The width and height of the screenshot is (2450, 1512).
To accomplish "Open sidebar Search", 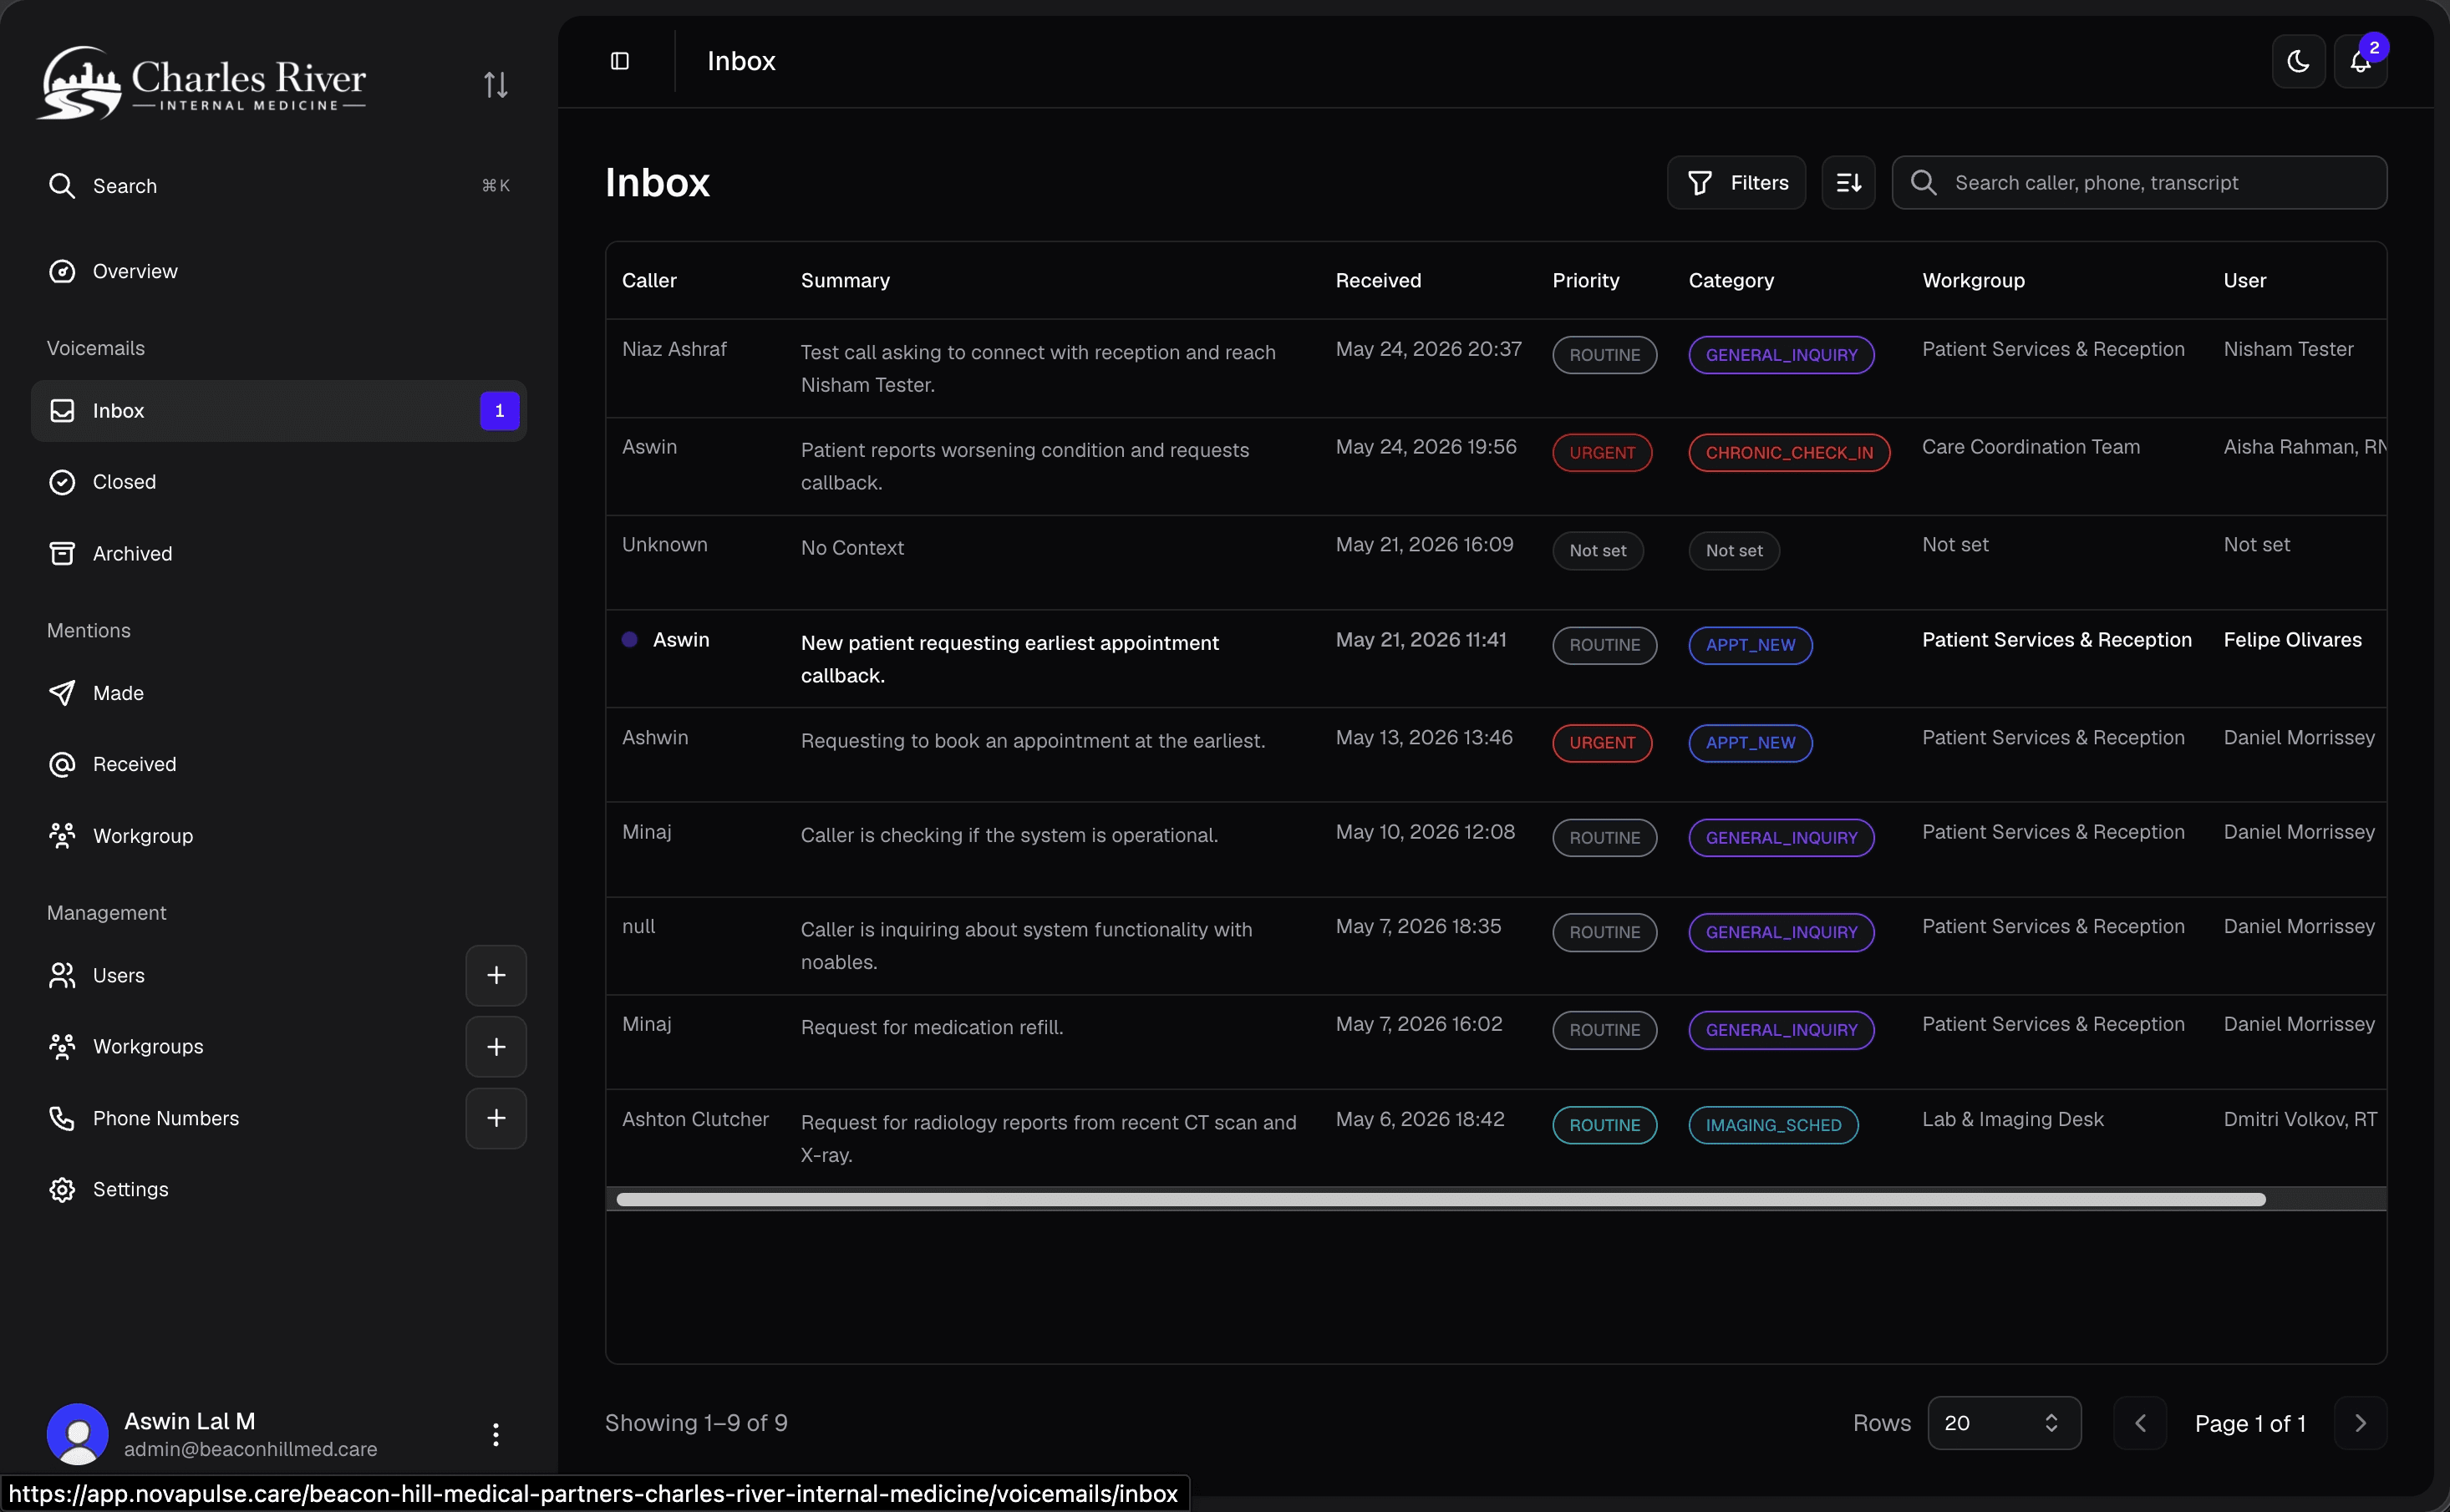I will 279,186.
